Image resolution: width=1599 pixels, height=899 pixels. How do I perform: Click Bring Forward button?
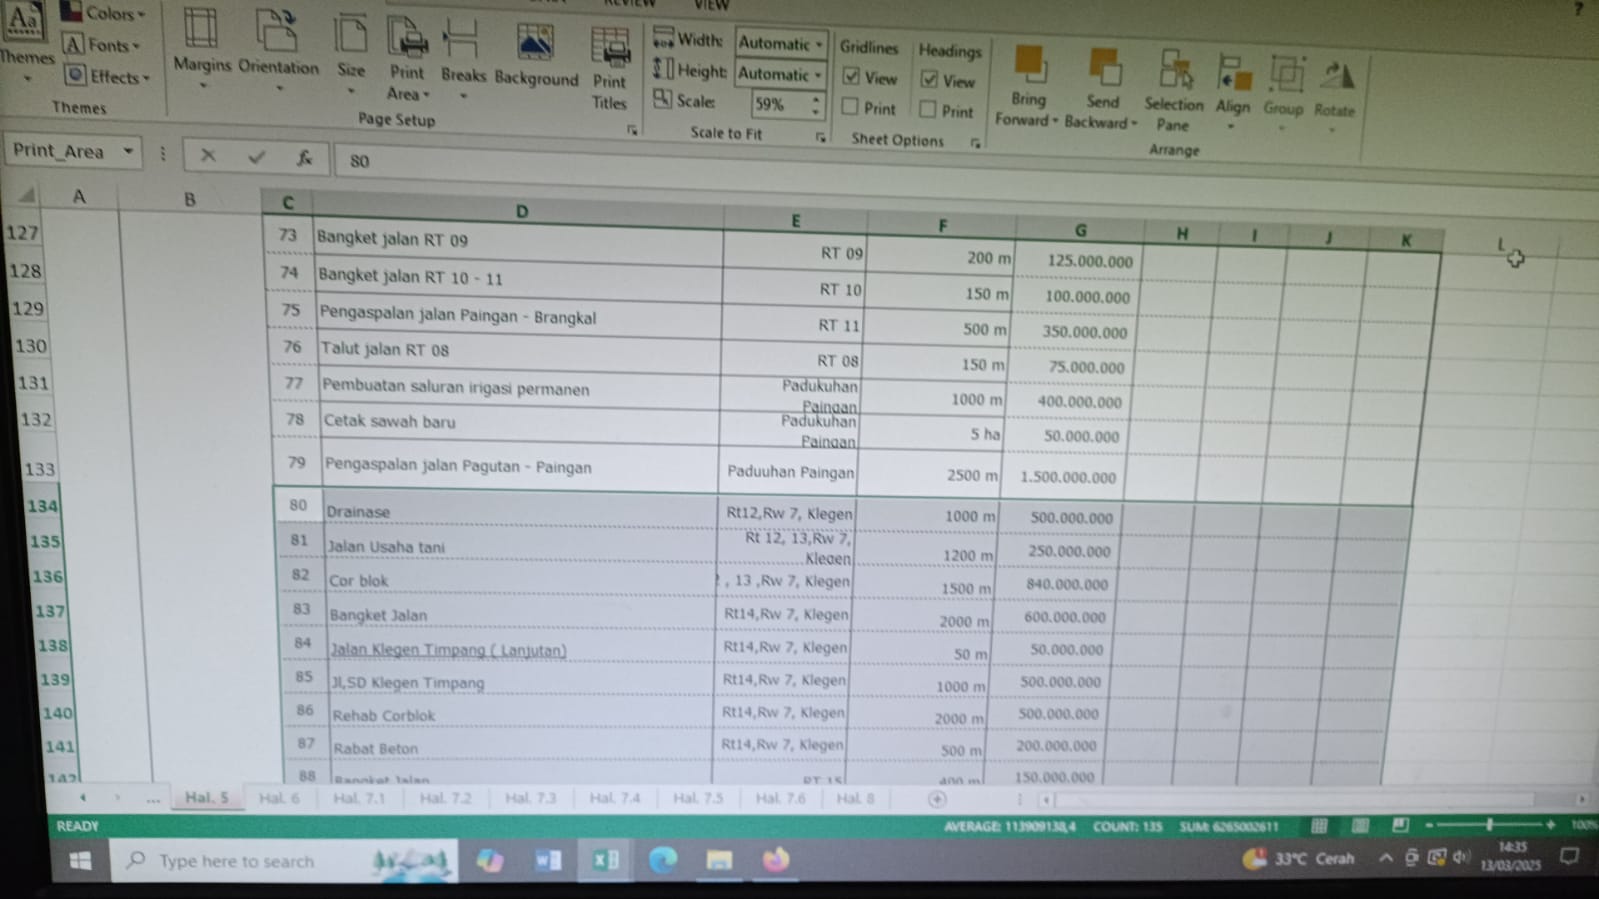coord(1027,86)
